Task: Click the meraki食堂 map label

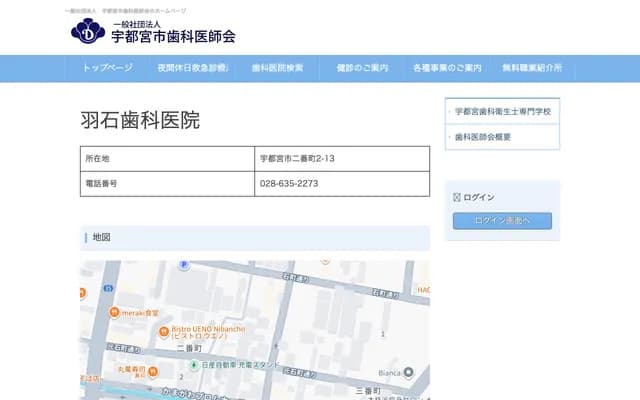Action: 140,313
